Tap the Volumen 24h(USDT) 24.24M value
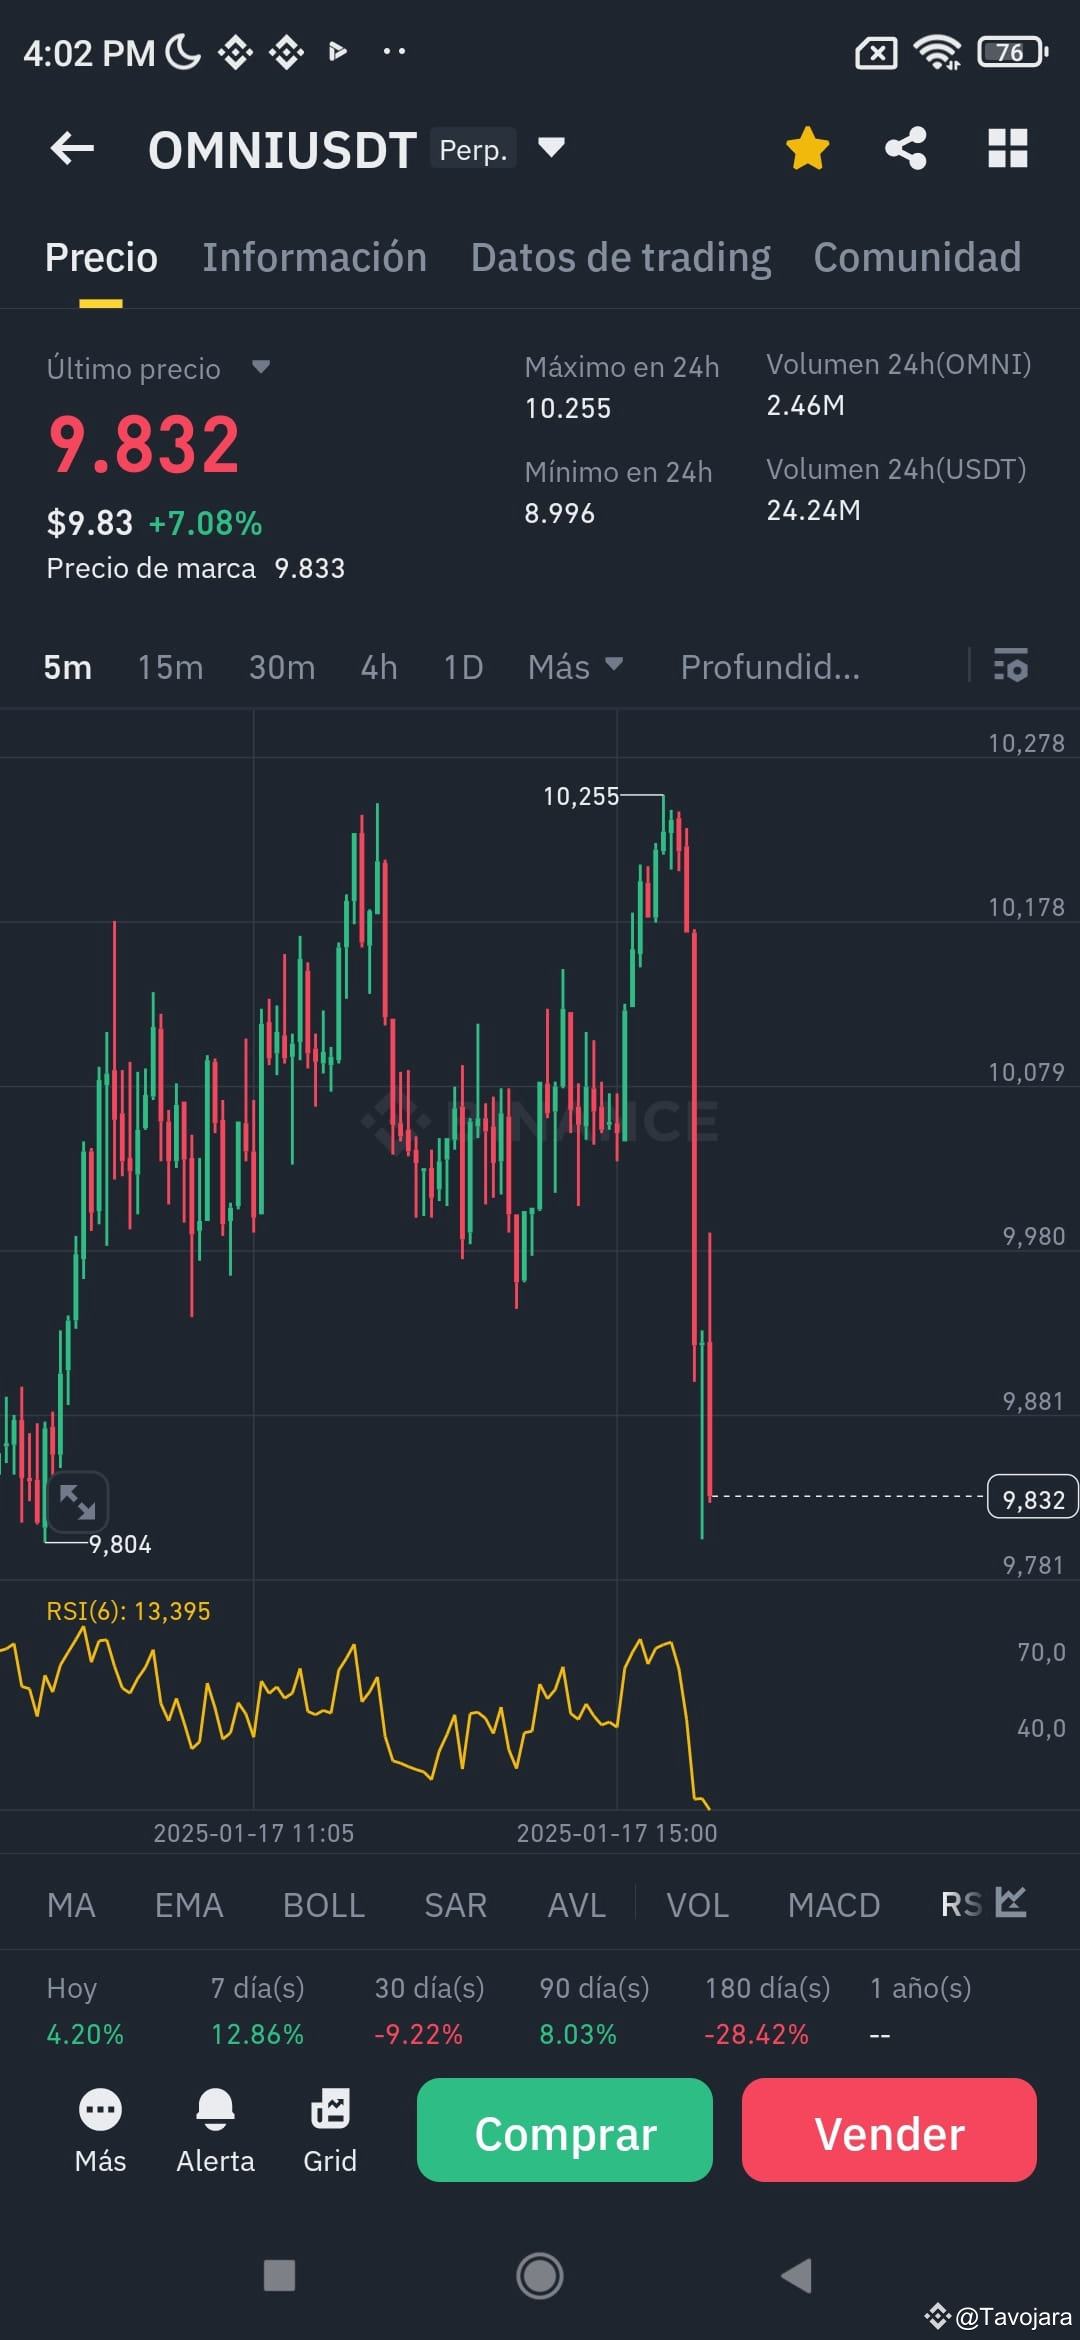1080x2340 pixels. (813, 510)
